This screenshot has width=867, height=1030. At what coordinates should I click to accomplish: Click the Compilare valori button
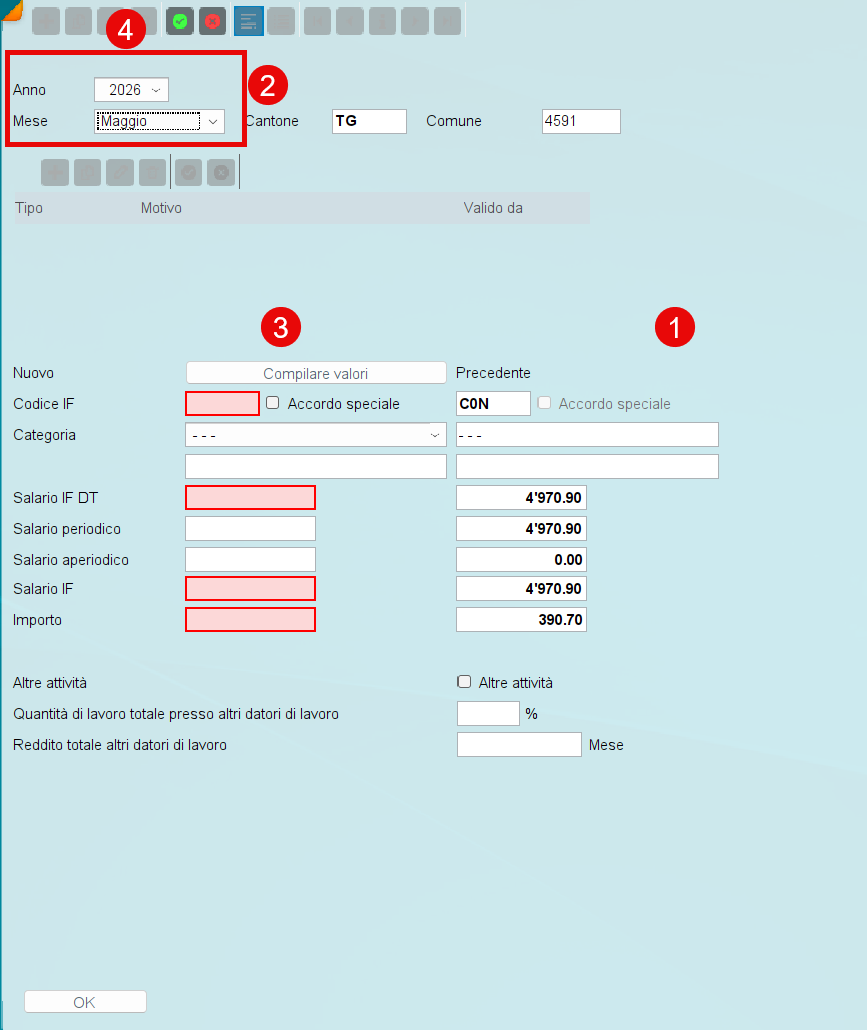(316, 373)
